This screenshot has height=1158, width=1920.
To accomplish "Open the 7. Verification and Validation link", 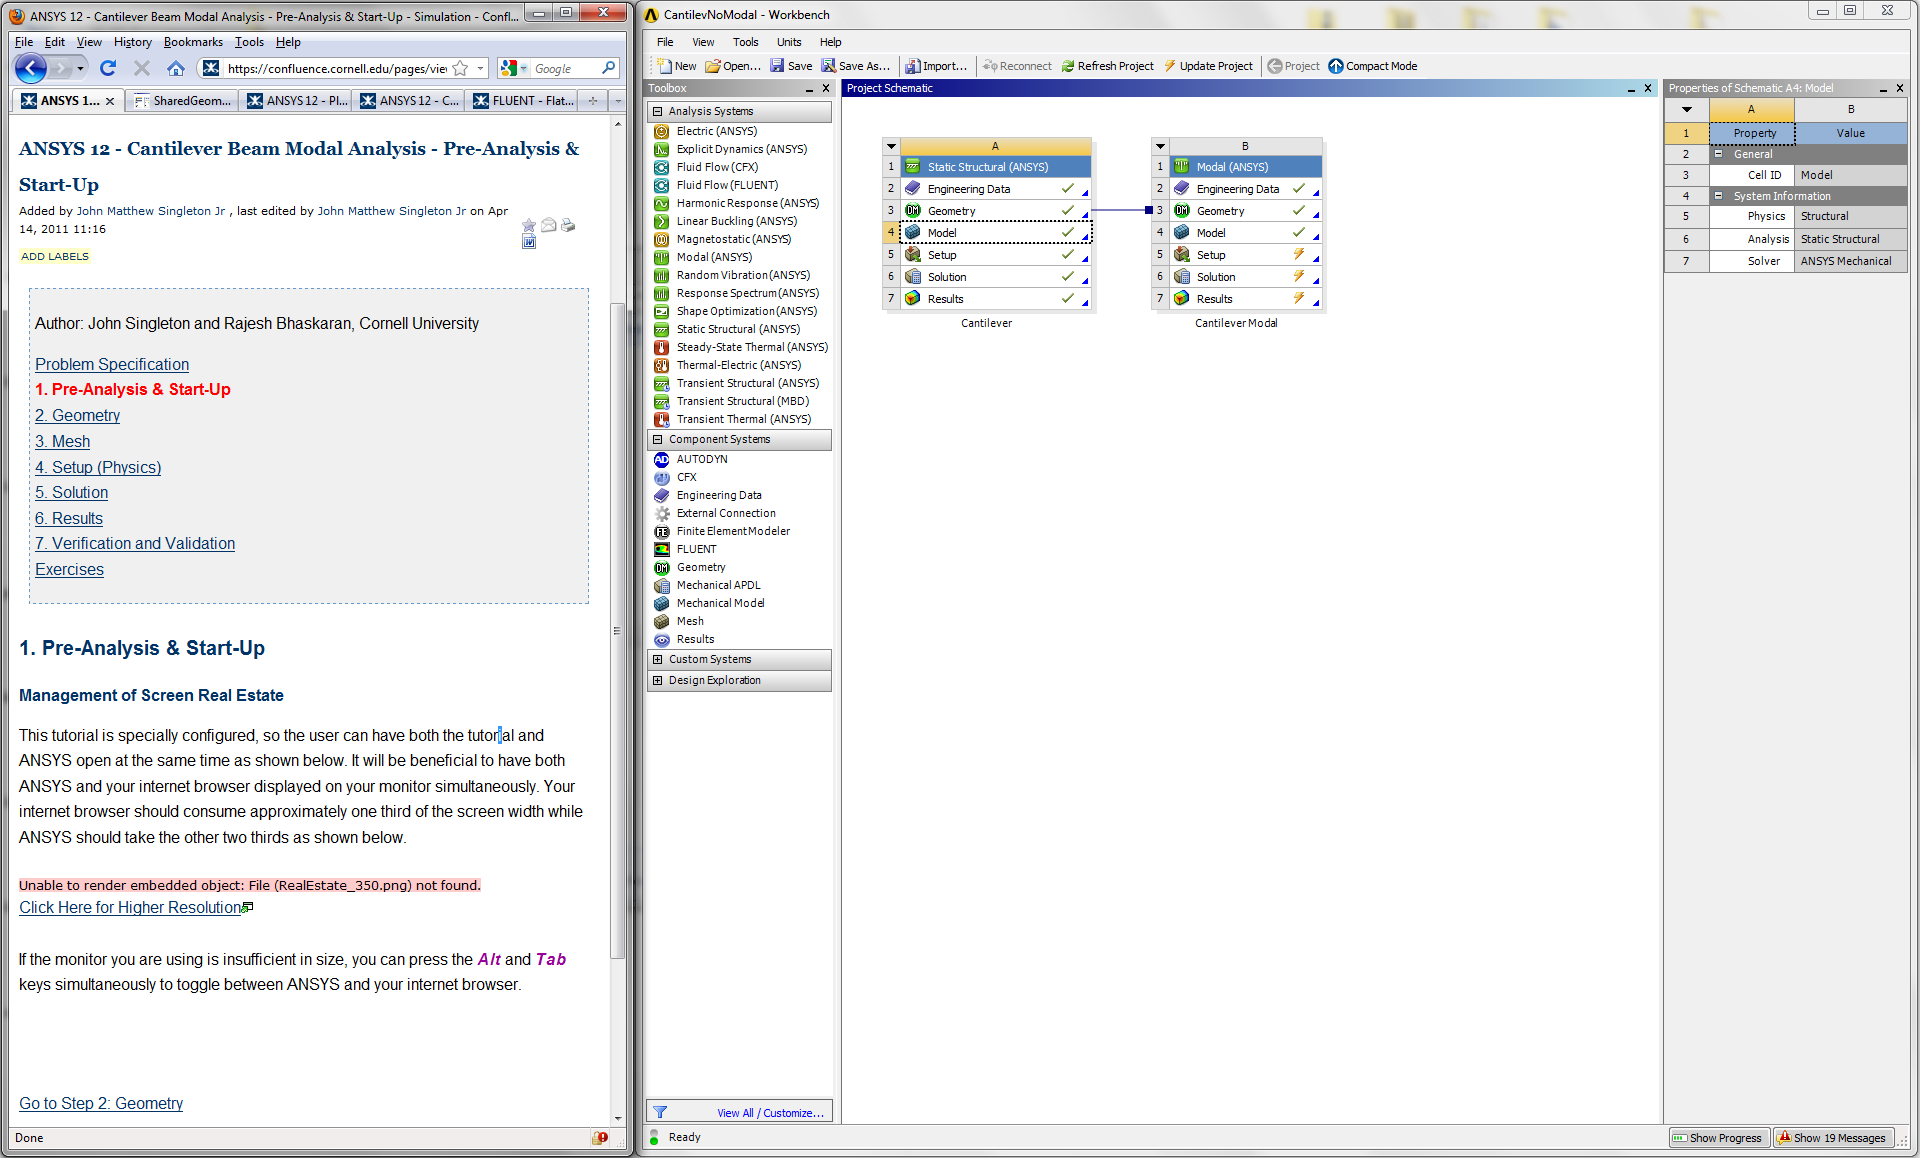I will (135, 543).
